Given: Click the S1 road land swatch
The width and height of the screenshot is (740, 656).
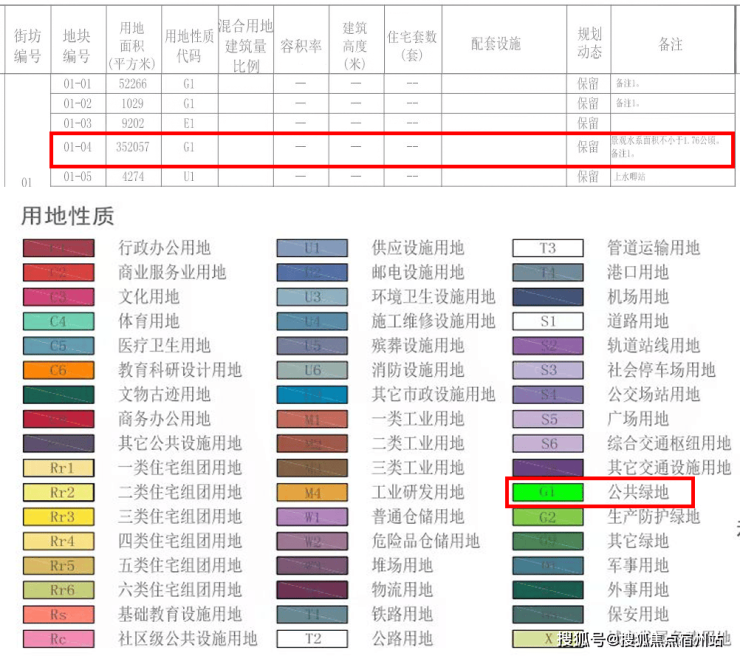Looking at the screenshot, I should point(547,321).
